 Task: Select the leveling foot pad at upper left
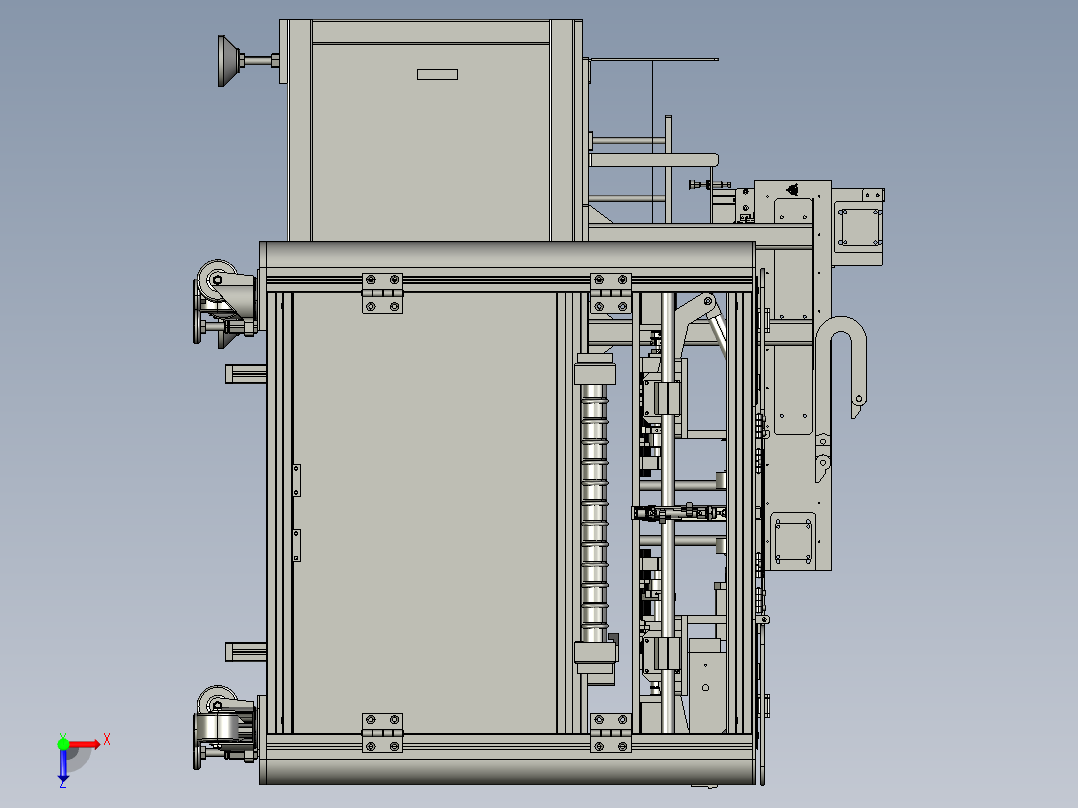tap(229, 61)
